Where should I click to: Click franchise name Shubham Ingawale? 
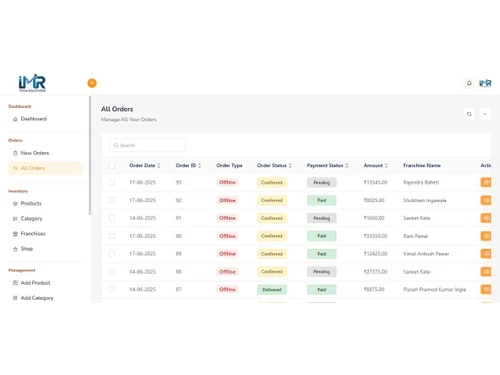[425, 200]
